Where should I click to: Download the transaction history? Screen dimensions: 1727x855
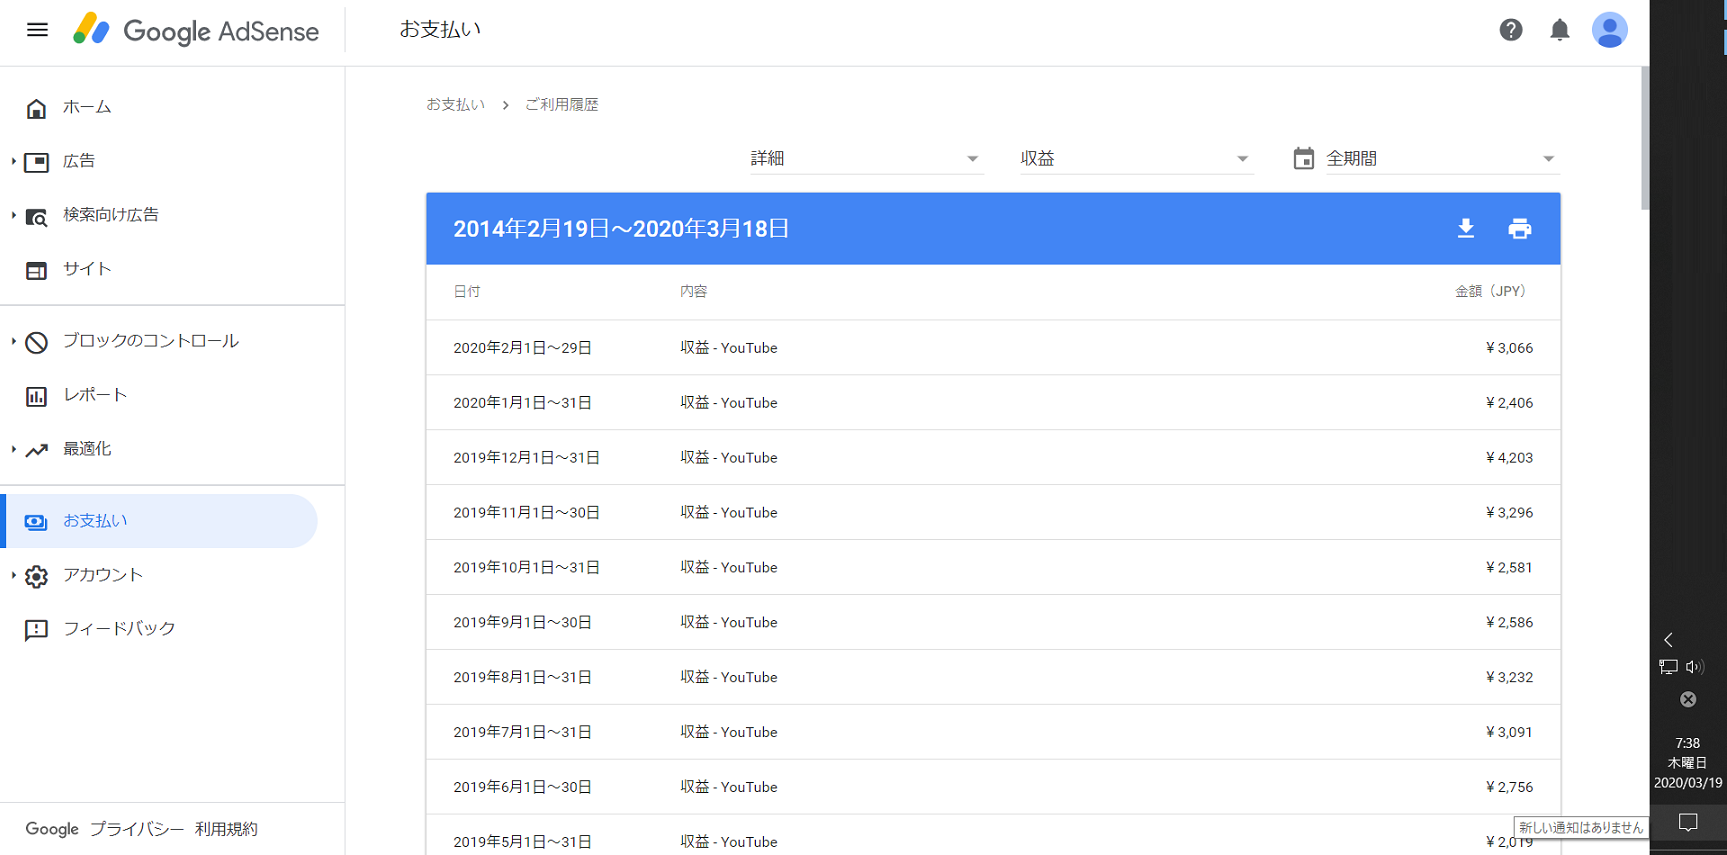coord(1465,229)
